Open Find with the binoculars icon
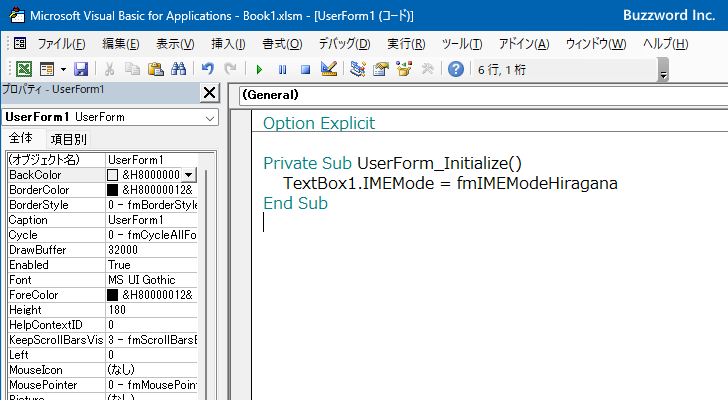Screen dimensions: 728x400 [x=178, y=69]
